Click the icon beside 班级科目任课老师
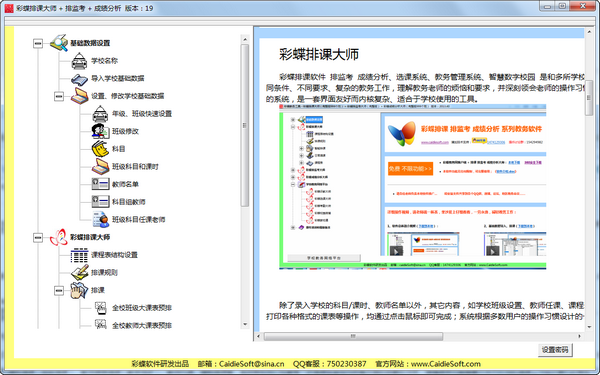Viewport: 600px width, 375px height. pyautogui.click(x=101, y=219)
